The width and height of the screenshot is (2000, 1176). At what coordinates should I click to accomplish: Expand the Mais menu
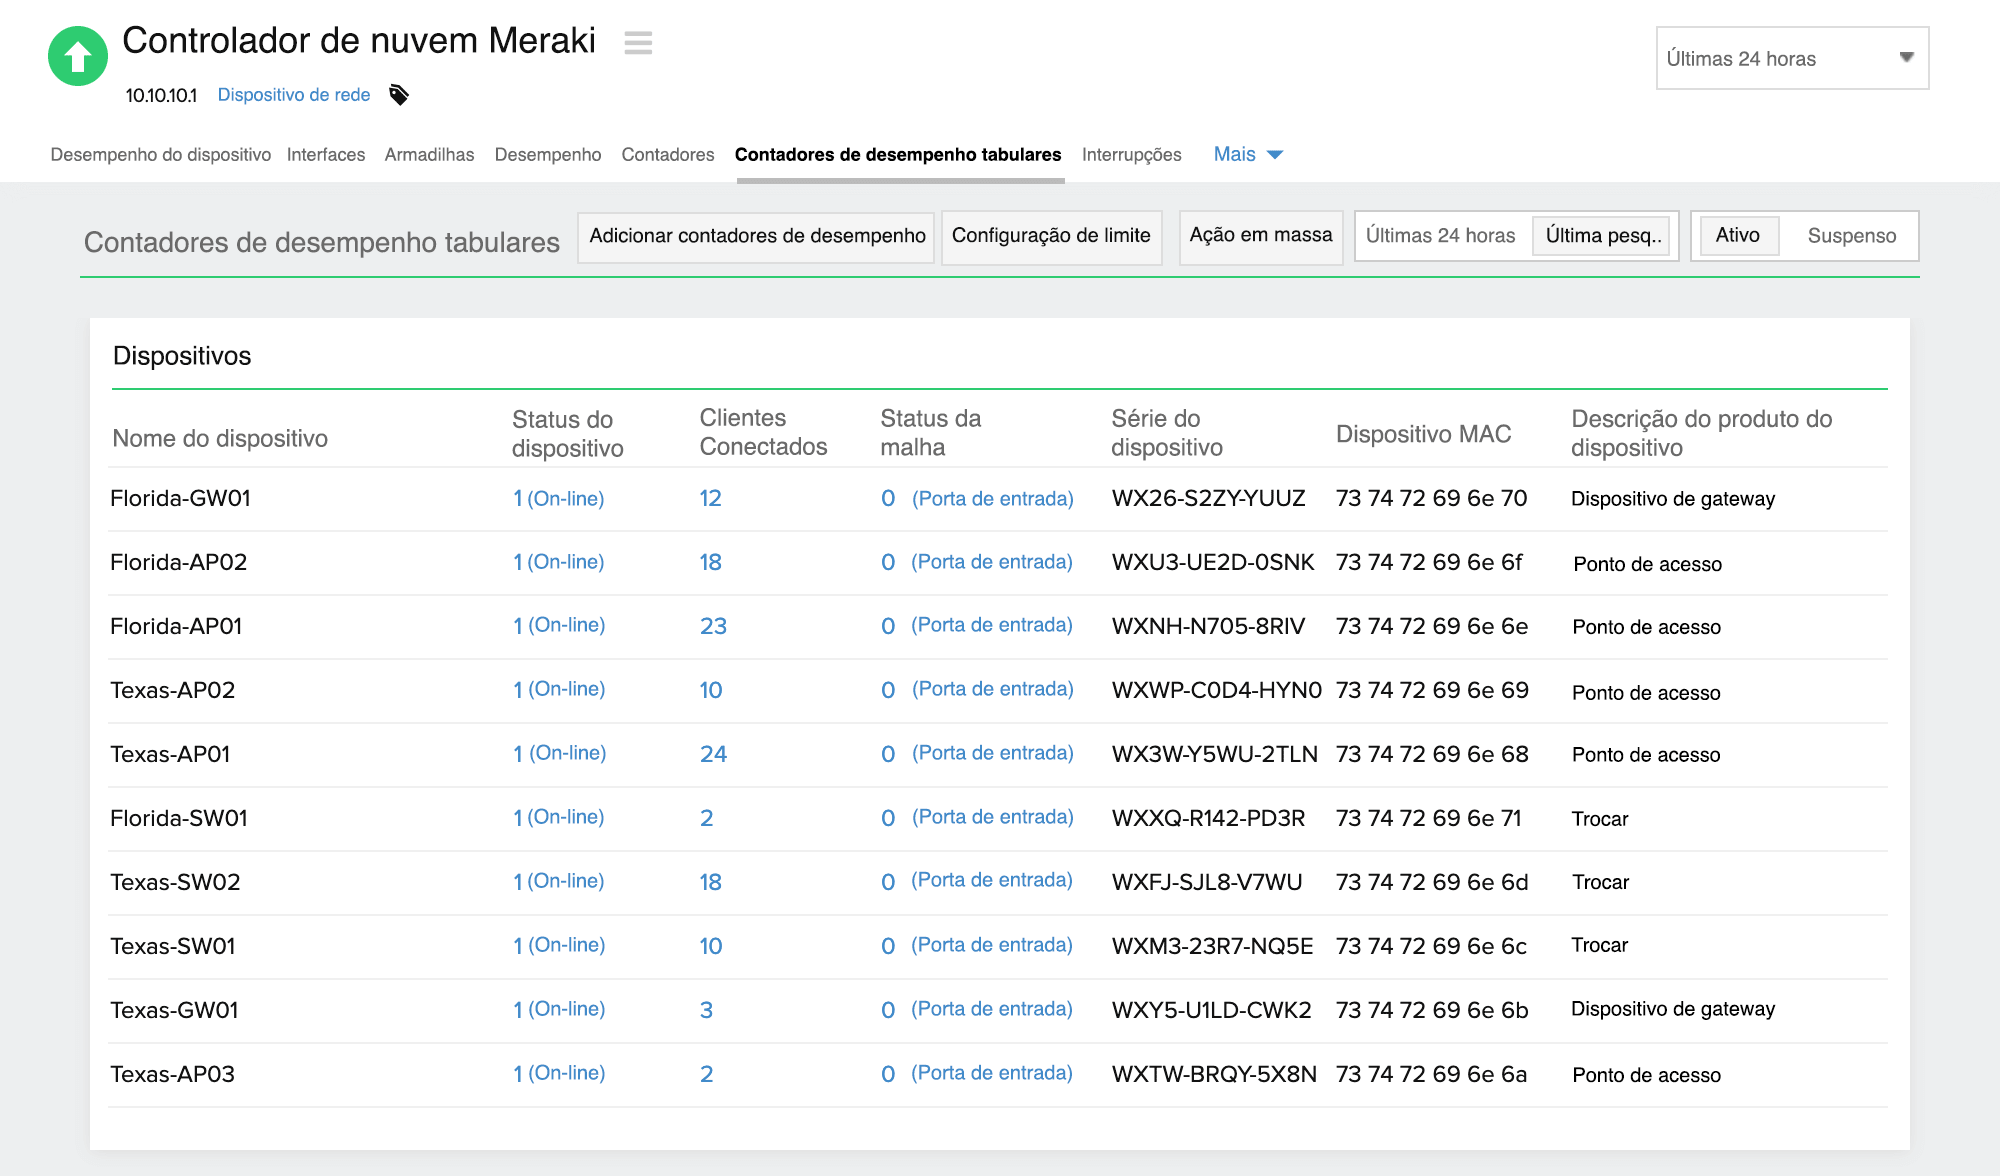click(x=1246, y=154)
